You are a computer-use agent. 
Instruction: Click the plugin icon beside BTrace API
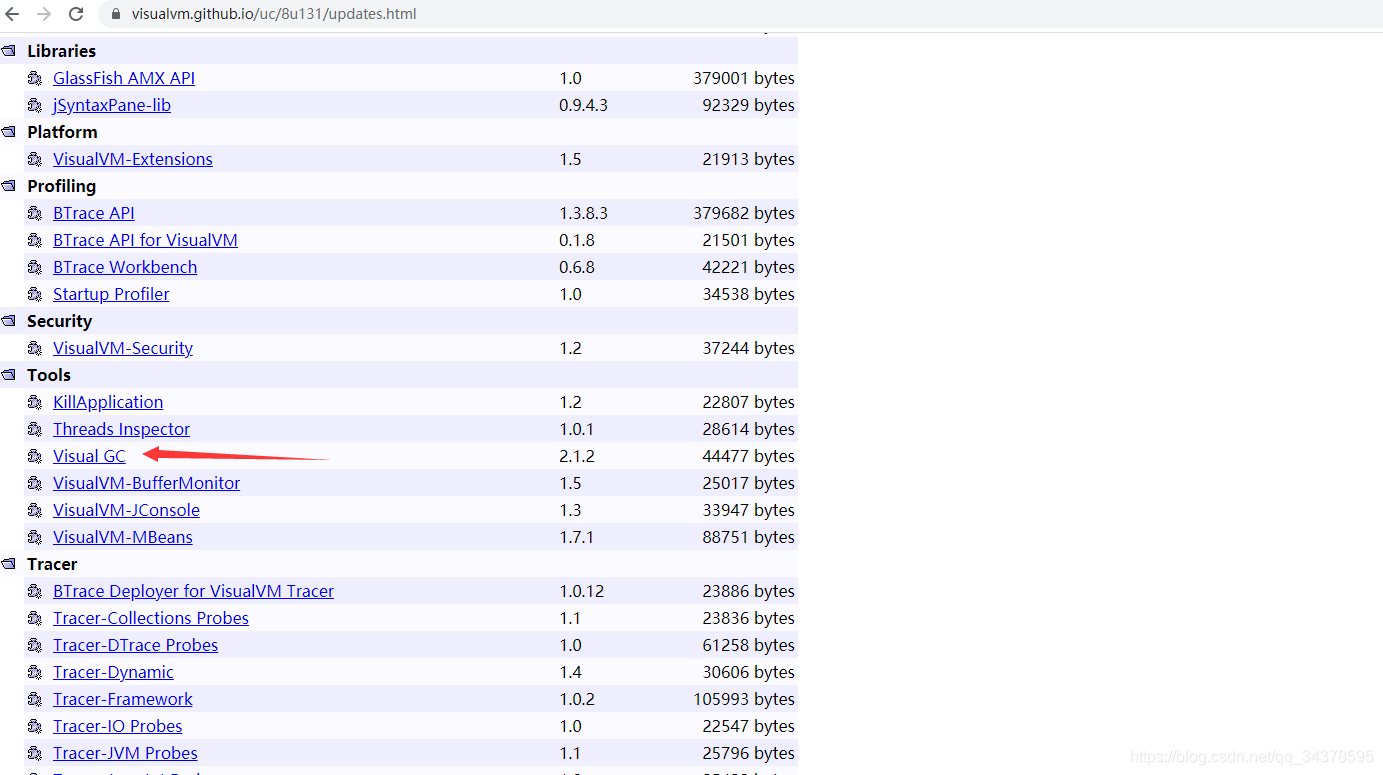click(35, 213)
